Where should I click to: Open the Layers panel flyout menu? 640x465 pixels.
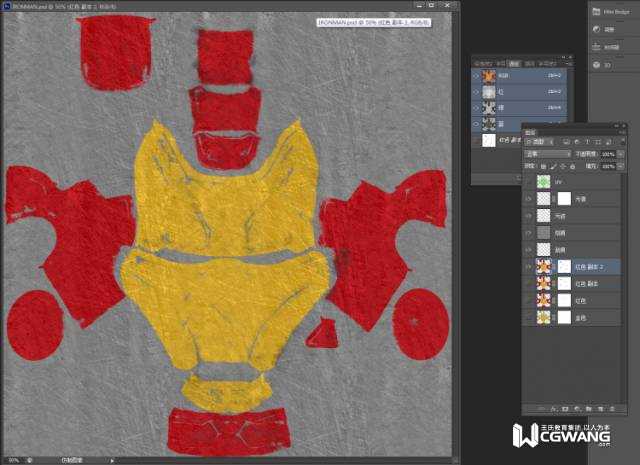[x=622, y=133]
